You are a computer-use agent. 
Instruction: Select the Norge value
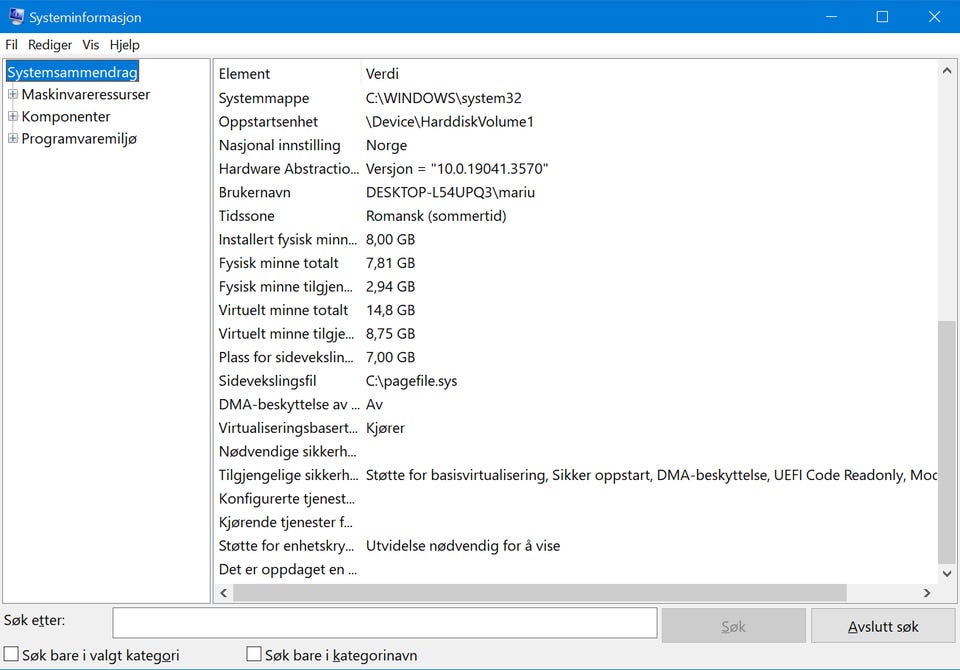click(386, 145)
